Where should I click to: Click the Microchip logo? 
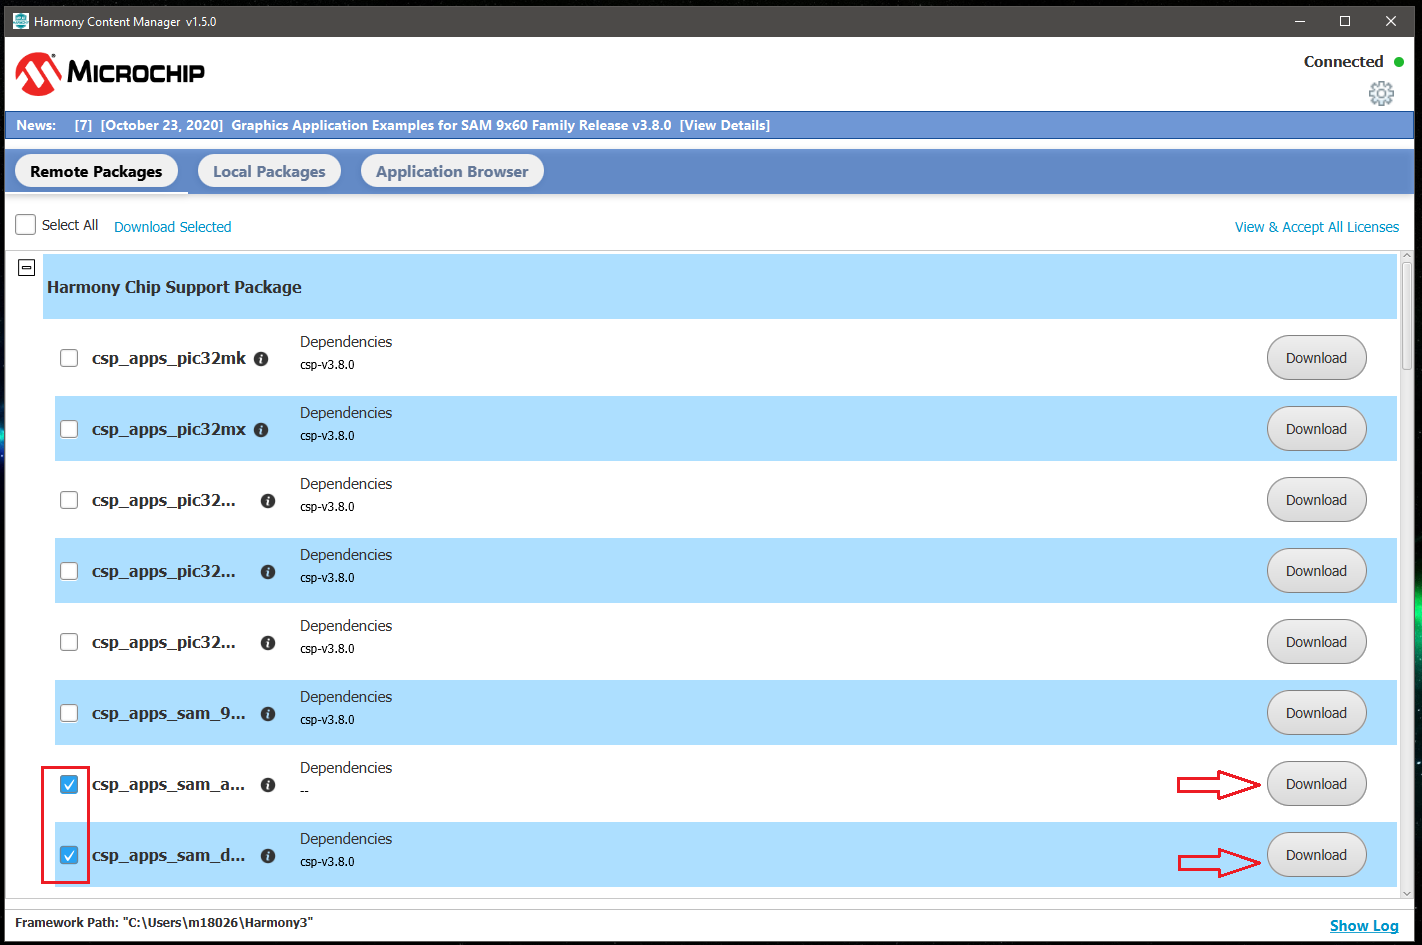110,73
